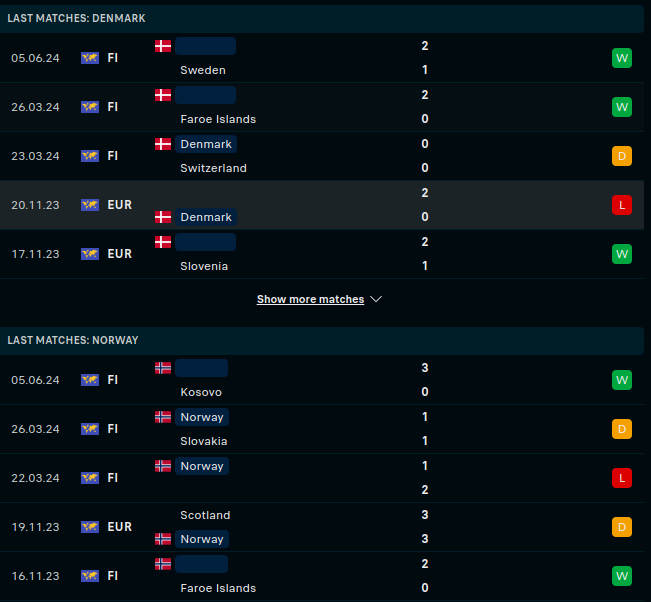The height and width of the screenshot is (602, 651).
Task: Click the Faroe Islands team name under Denmark matches
Action: 218,119
